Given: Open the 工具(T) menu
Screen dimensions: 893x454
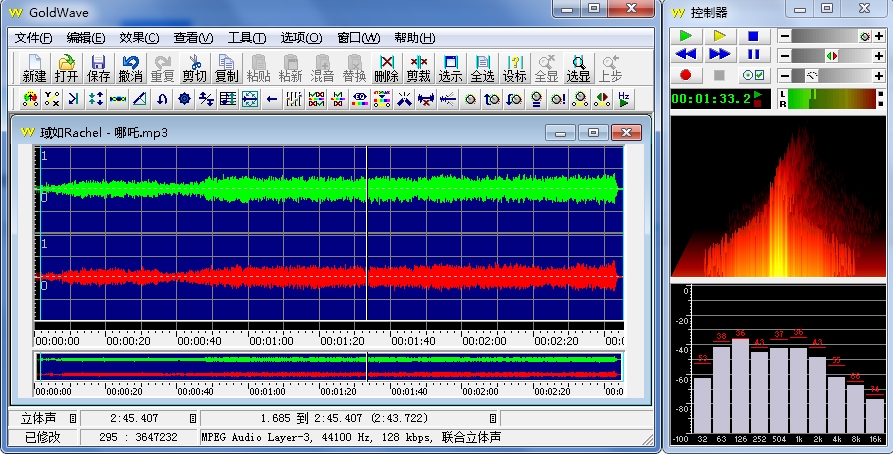Looking at the screenshot, I should point(247,38).
